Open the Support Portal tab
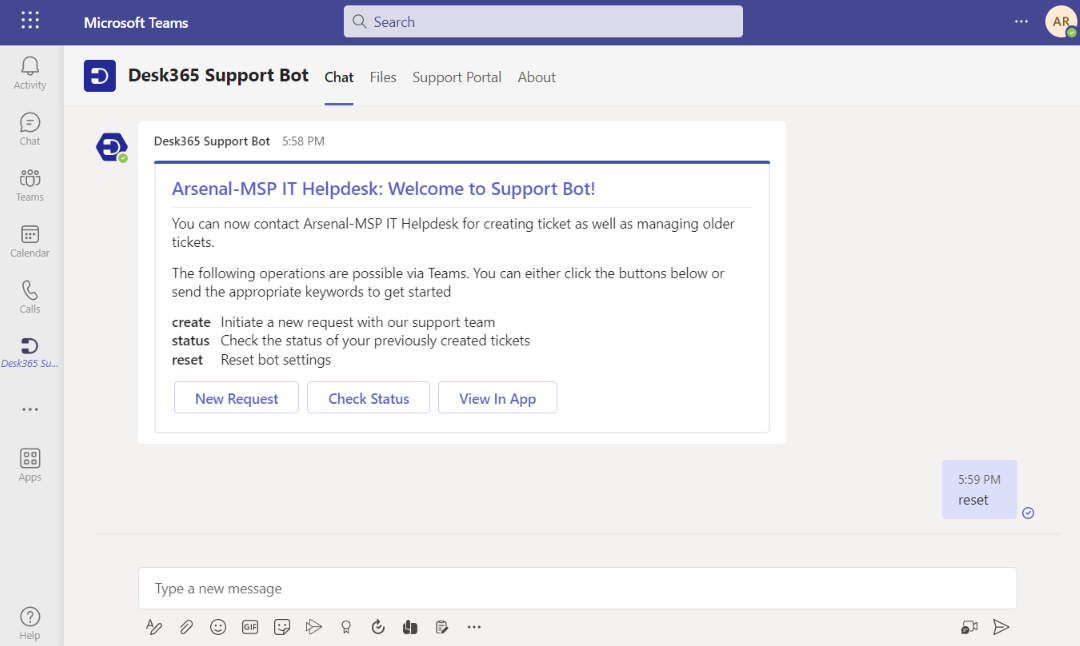Screen dimensions: 1080x646 456,77
